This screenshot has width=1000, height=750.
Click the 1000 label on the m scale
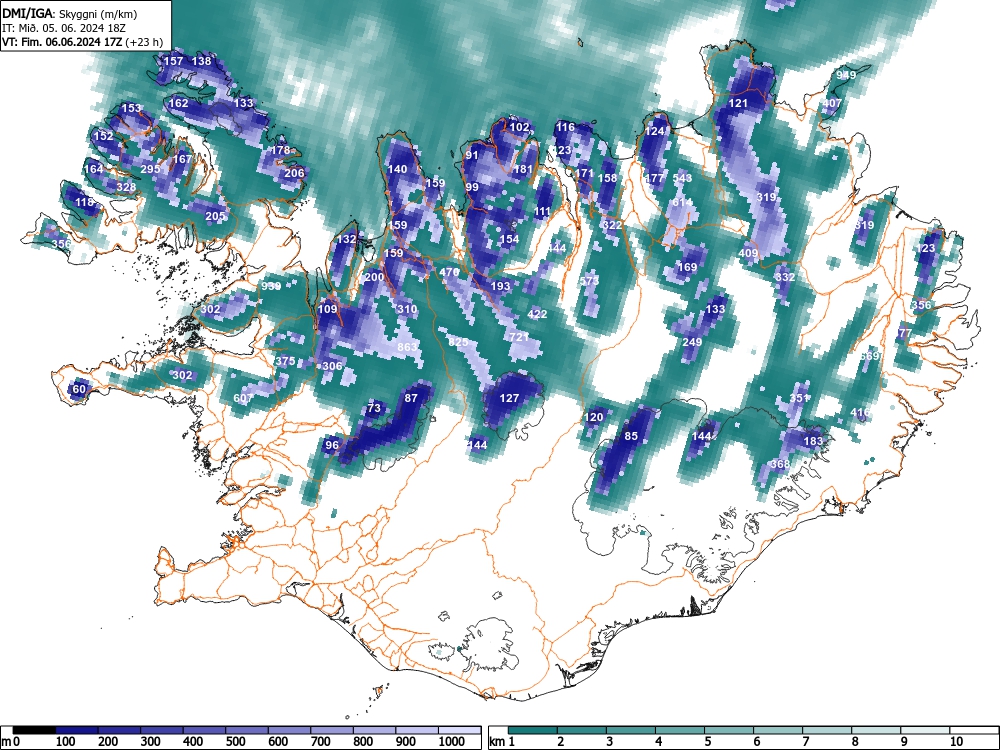(x=452, y=742)
